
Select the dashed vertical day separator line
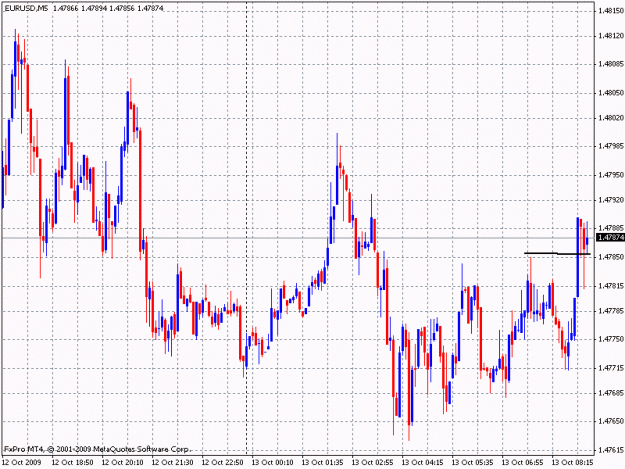pos(246,227)
